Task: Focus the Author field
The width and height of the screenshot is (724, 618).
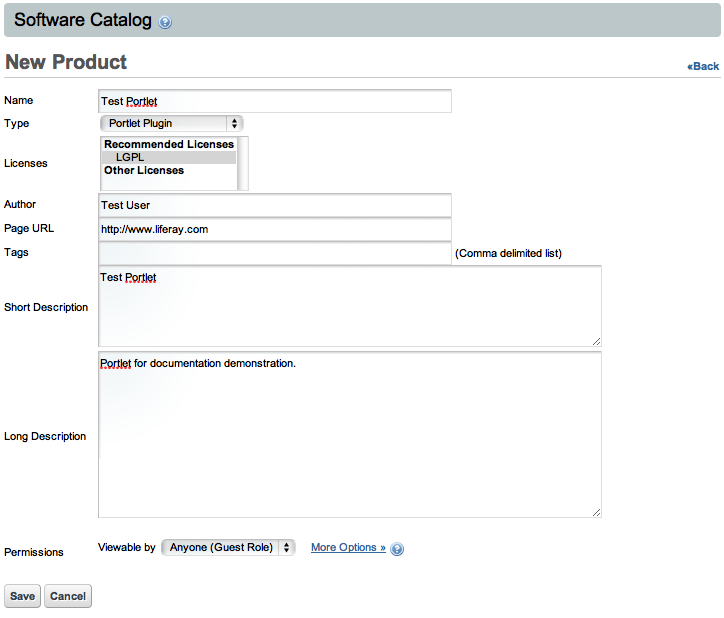Action: coord(275,206)
